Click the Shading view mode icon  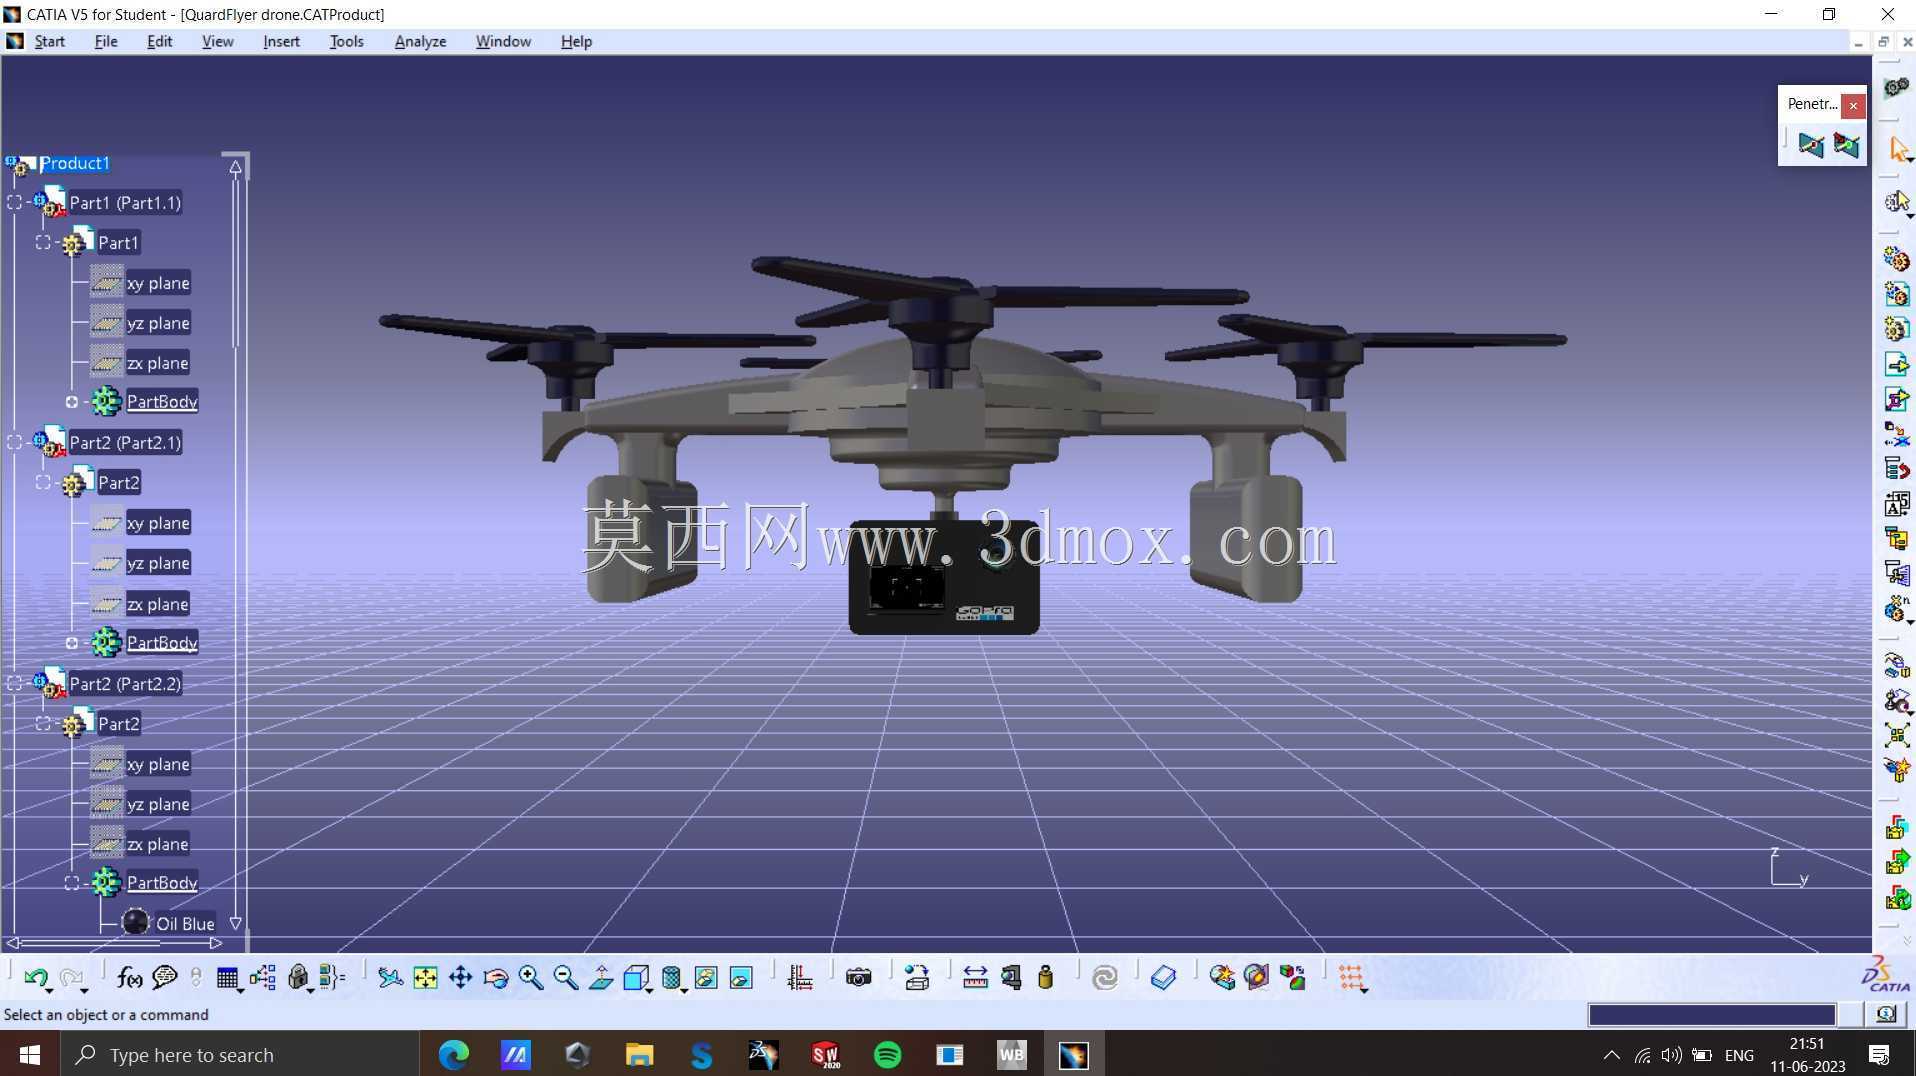click(672, 977)
